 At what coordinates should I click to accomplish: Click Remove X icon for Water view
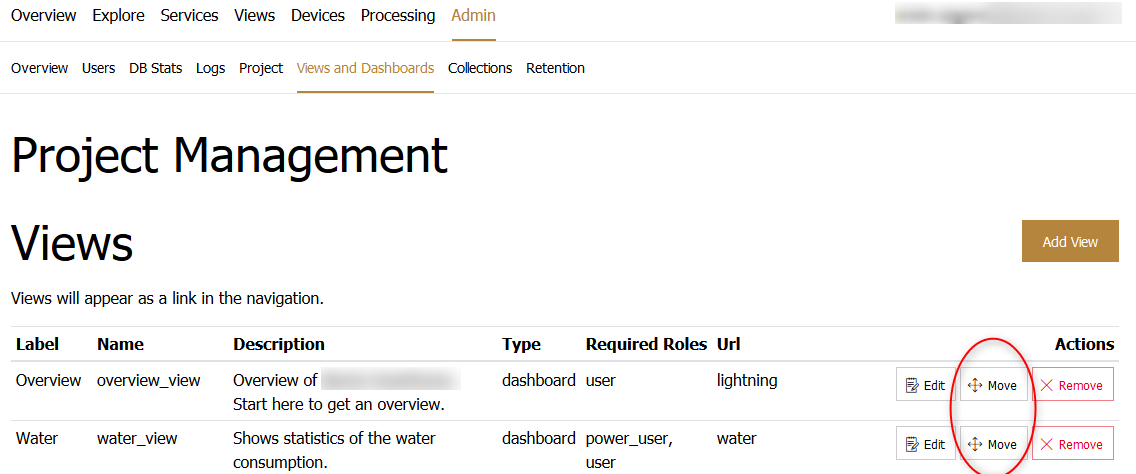point(1047,445)
